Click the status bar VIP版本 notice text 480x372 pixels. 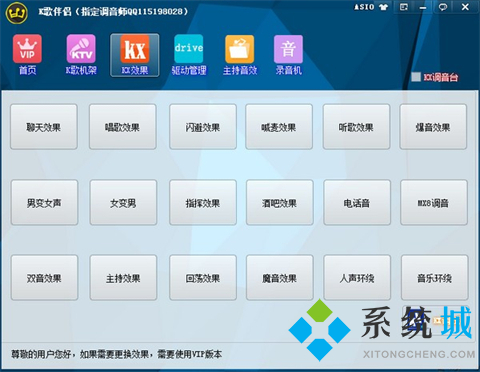(x=117, y=354)
